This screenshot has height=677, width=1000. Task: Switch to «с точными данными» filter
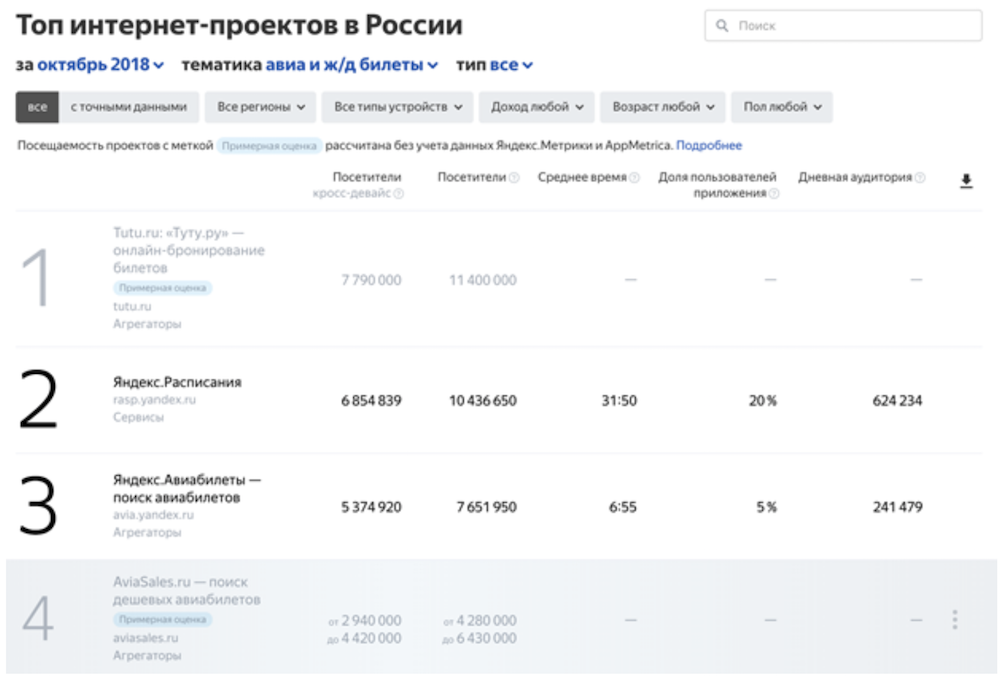(129, 107)
